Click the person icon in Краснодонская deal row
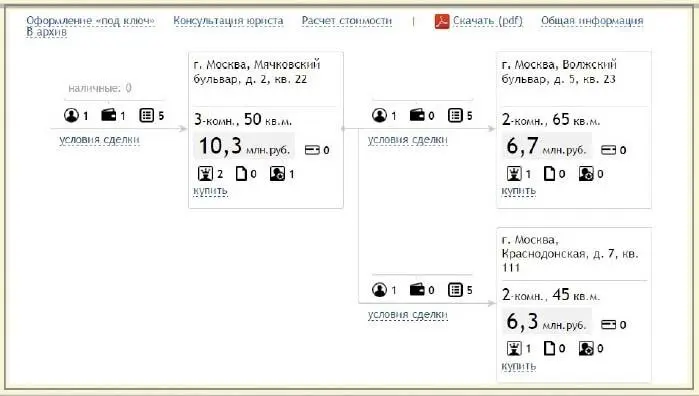Screen dimensions: 699x396 tap(379, 290)
